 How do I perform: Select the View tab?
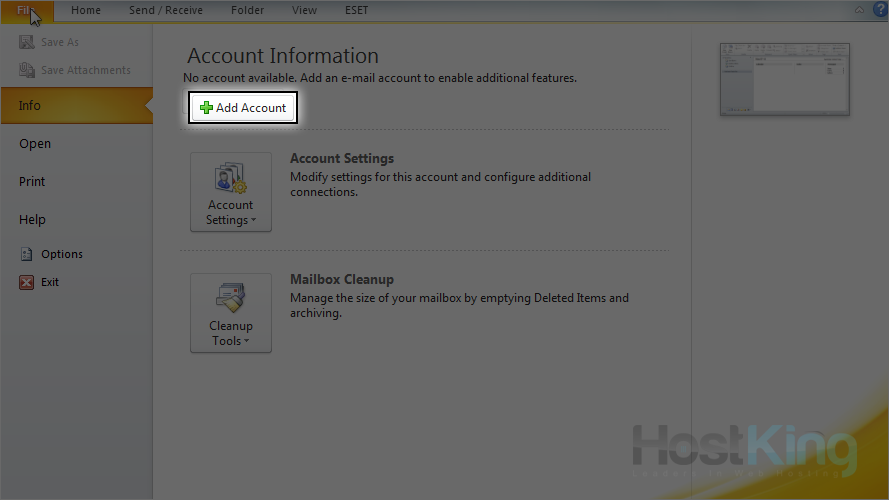(304, 11)
